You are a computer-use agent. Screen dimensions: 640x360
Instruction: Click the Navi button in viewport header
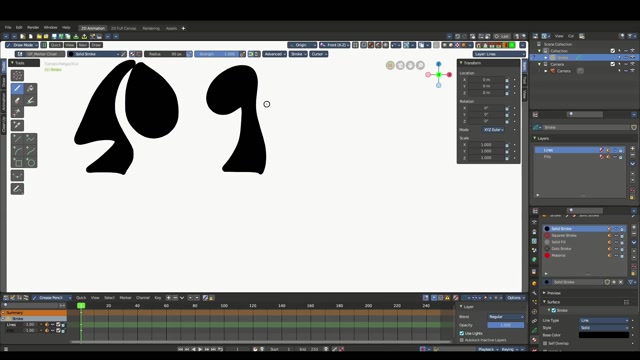(83, 45)
